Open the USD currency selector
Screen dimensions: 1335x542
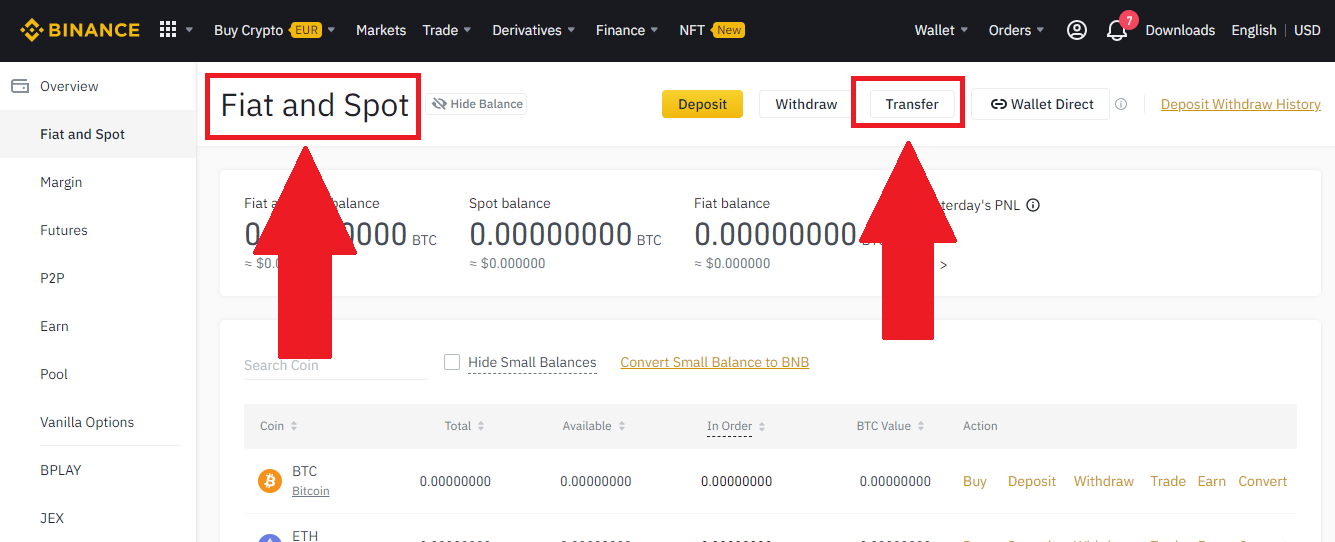1307,30
